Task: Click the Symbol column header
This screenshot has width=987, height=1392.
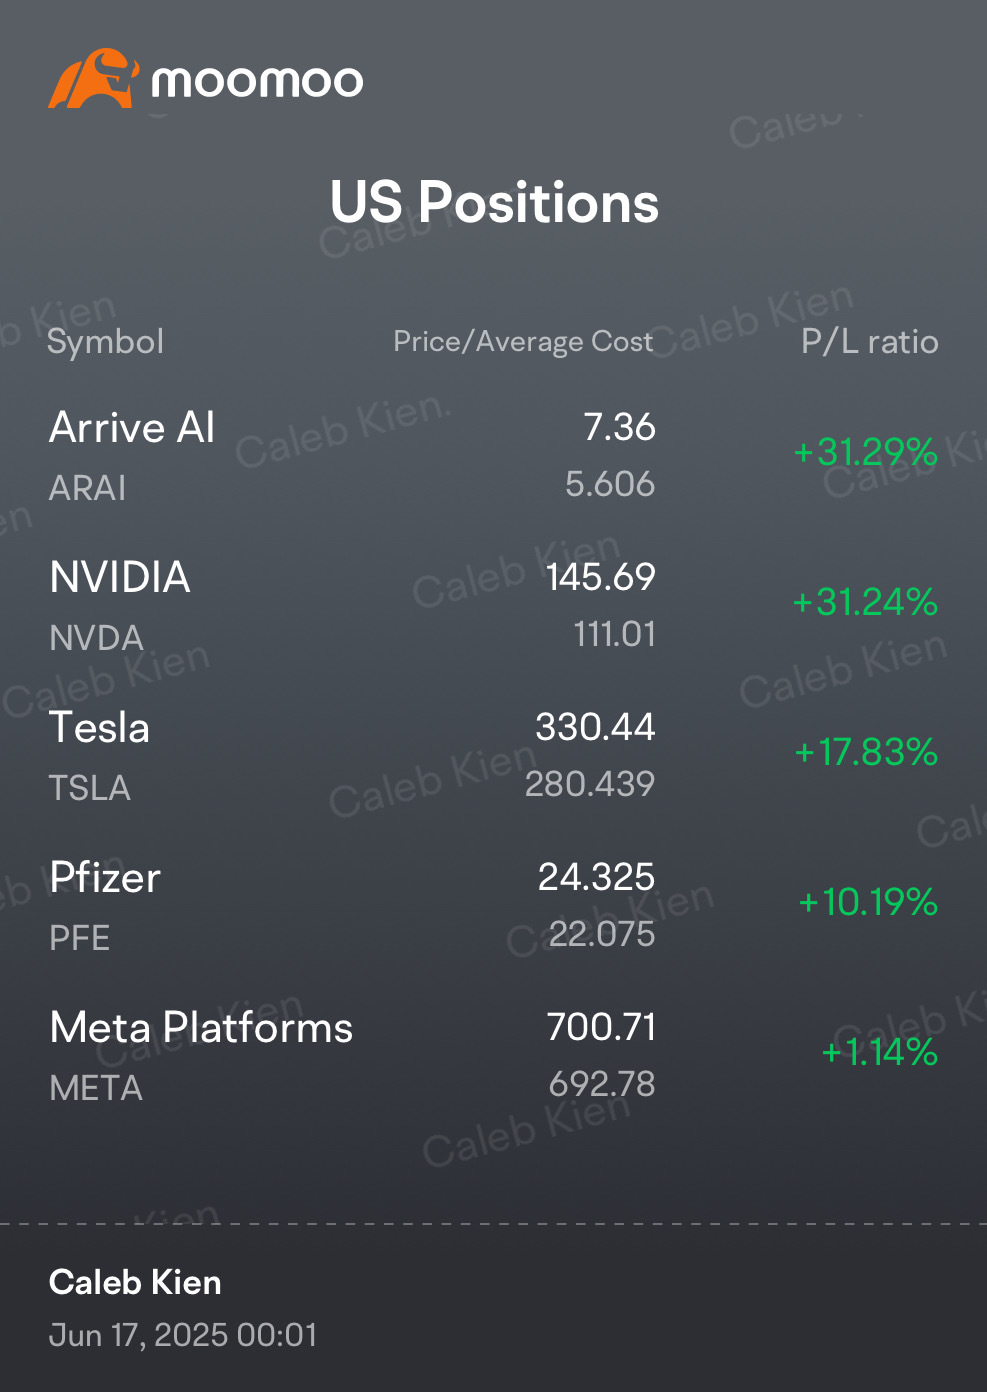Action: [x=106, y=342]
